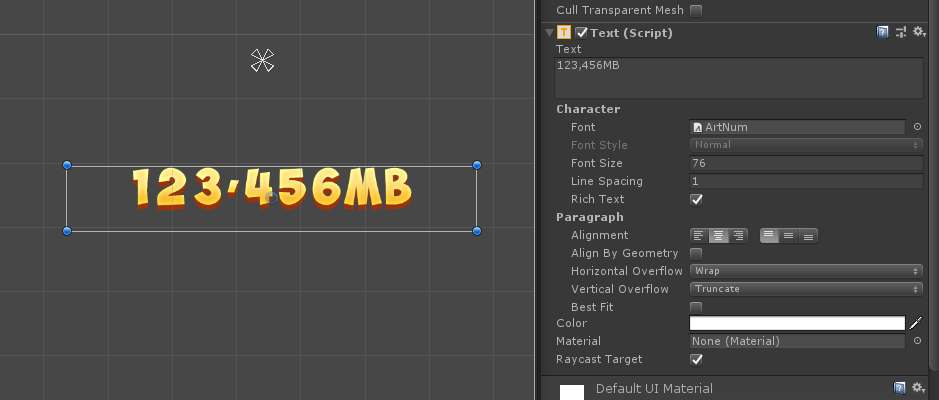Set vertical alignment to bottom
Image resolution: width=939 pixels, height=400 pixels.
click(808, 235)
